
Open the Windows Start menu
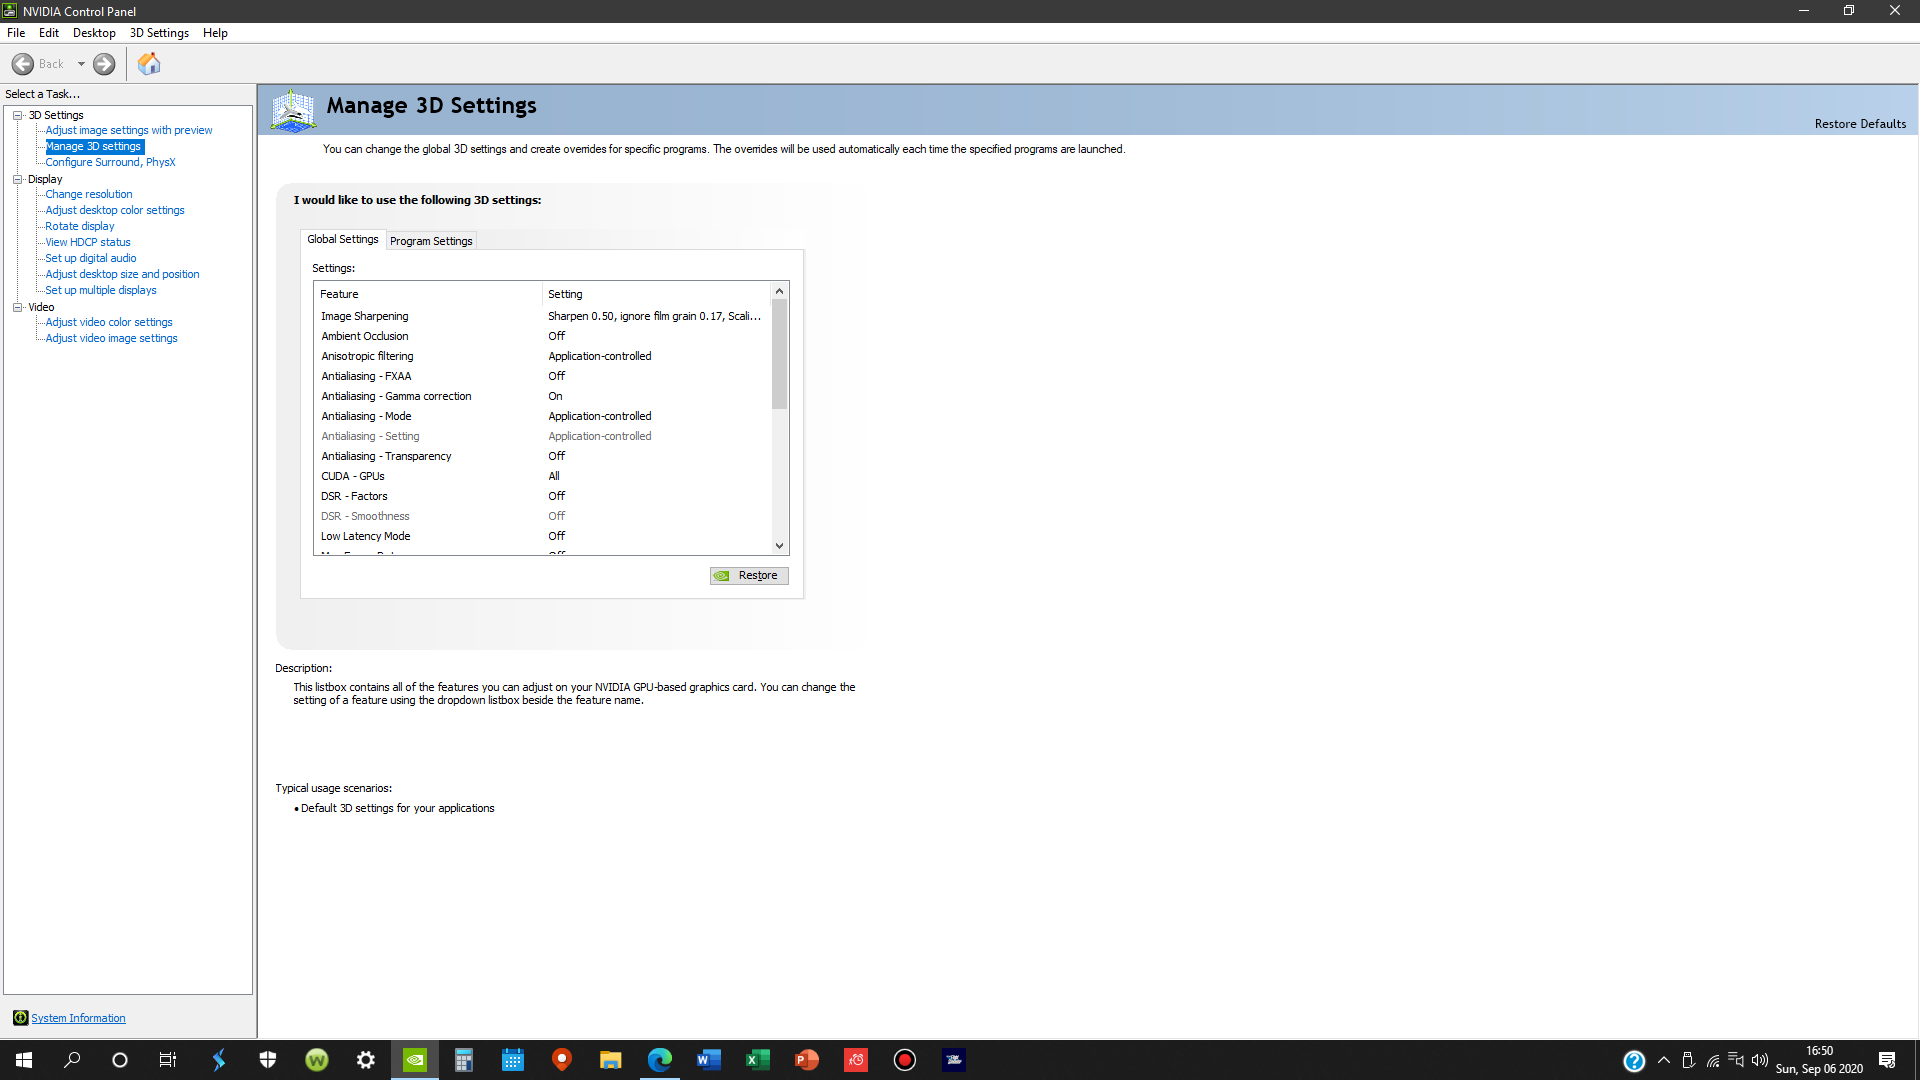(x=24, y=1060)
